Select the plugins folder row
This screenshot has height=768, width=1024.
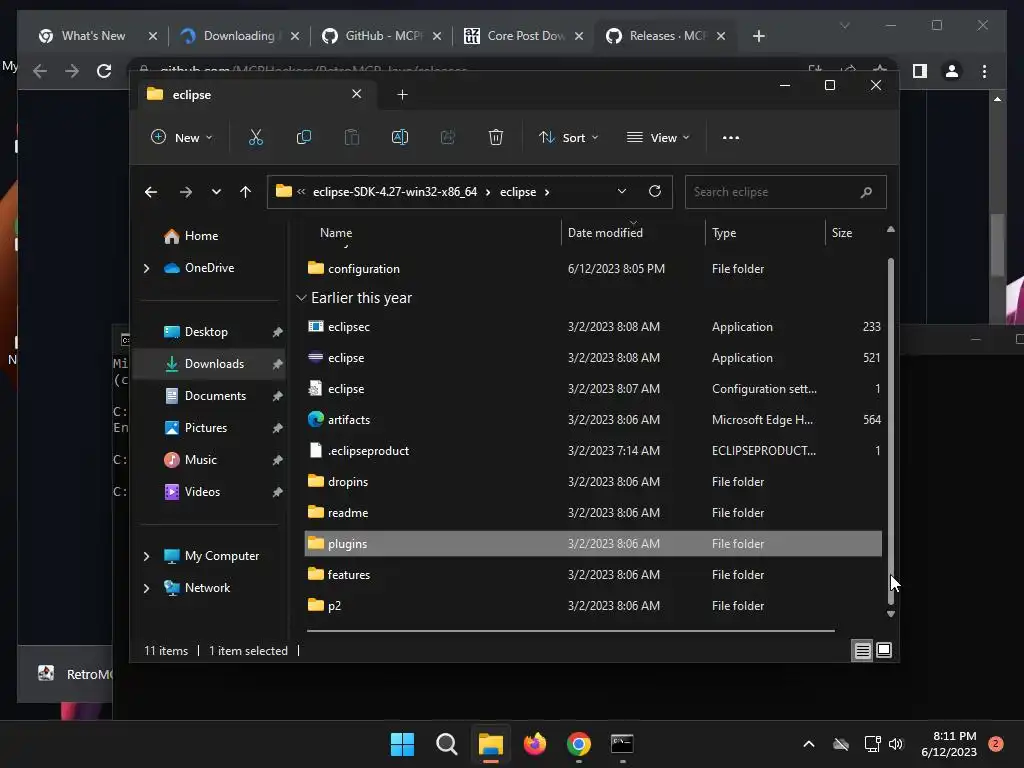click(593, 544)
